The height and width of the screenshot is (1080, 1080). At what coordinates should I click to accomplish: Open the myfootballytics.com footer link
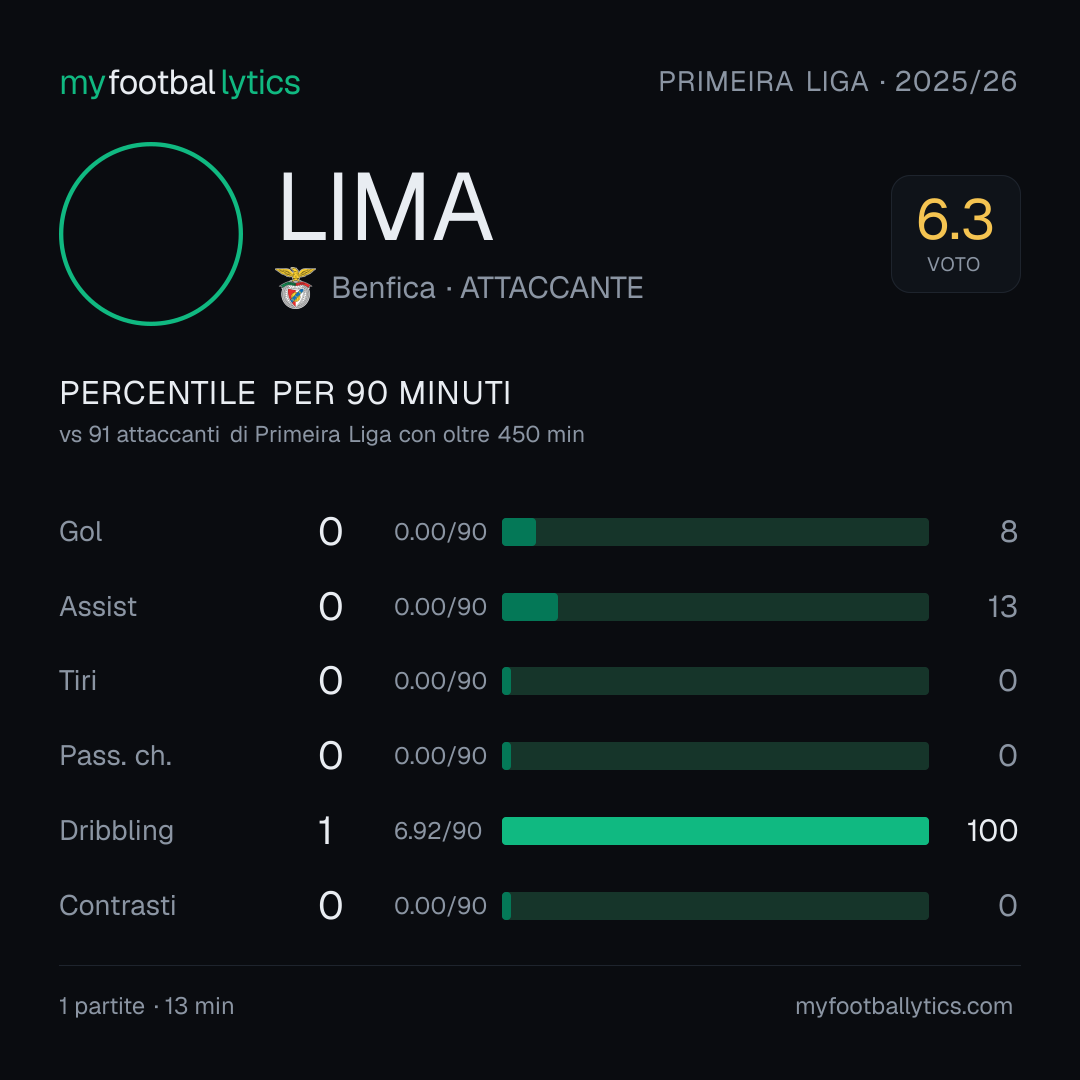tap(904, 1006)
